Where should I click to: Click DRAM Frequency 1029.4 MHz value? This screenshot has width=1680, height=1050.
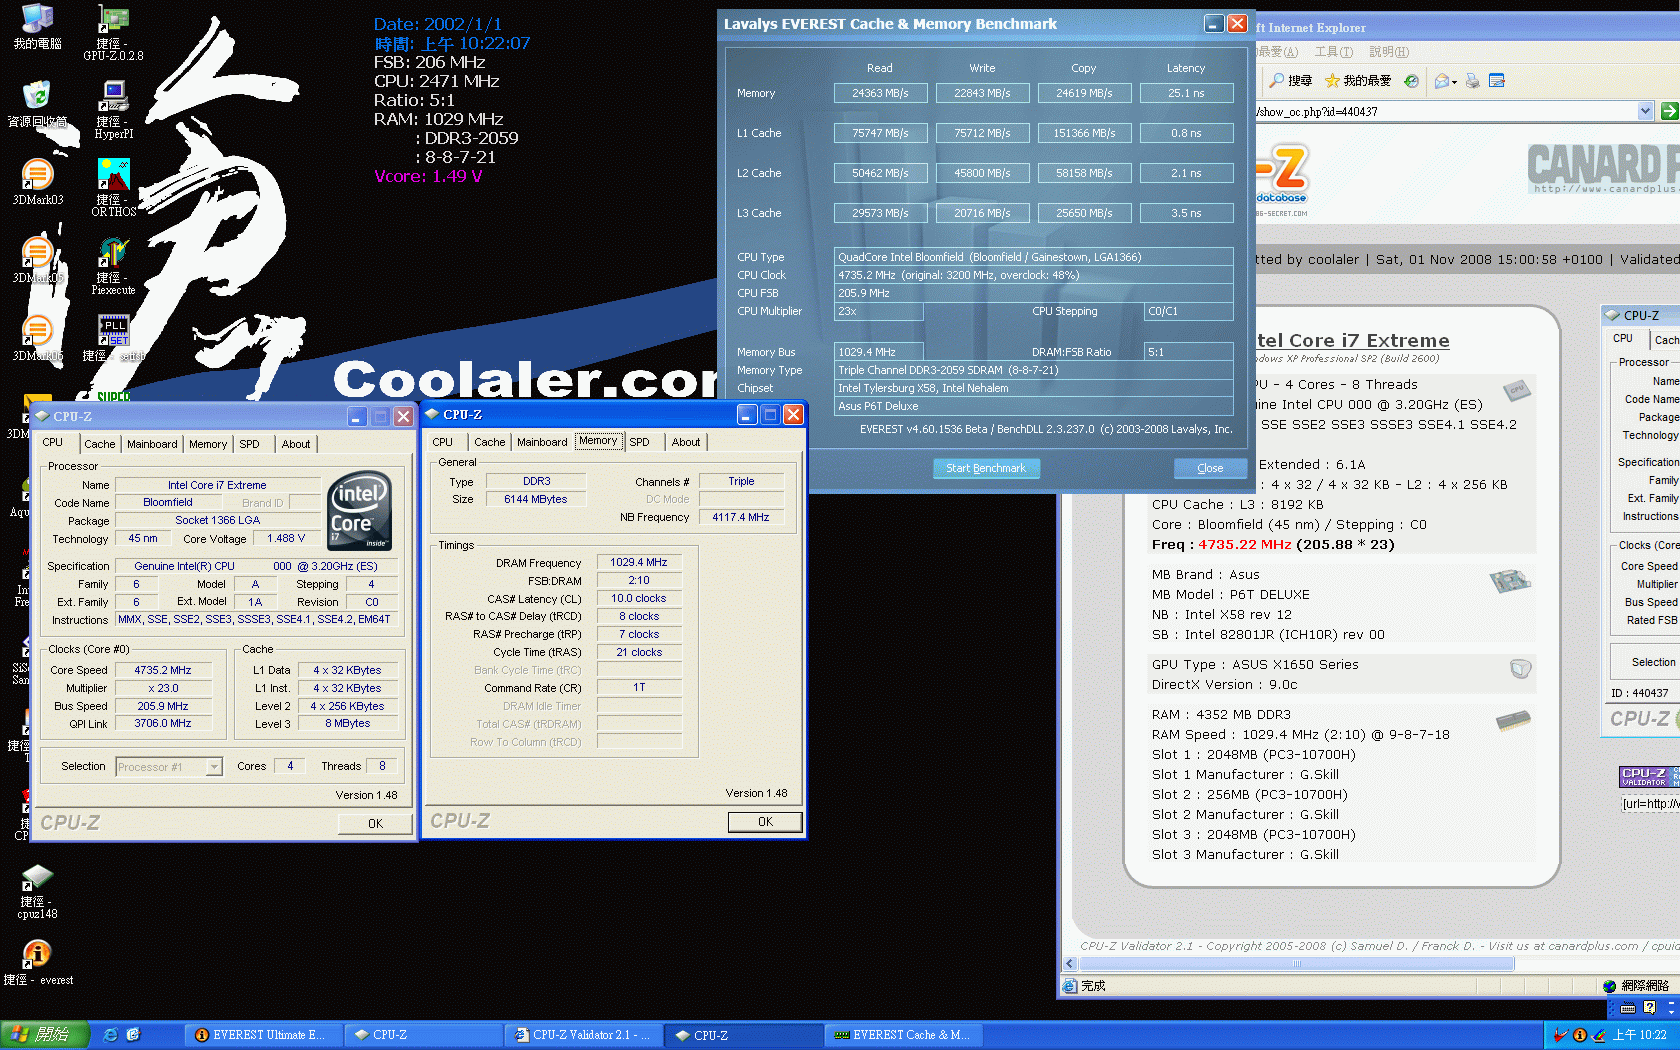click(x=639, y=562)
